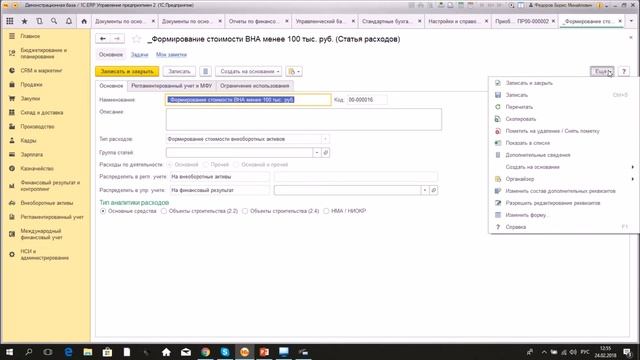Screen dimensions: 640x360
Task: Open Кадры section in sidebar
Action: 28,140
